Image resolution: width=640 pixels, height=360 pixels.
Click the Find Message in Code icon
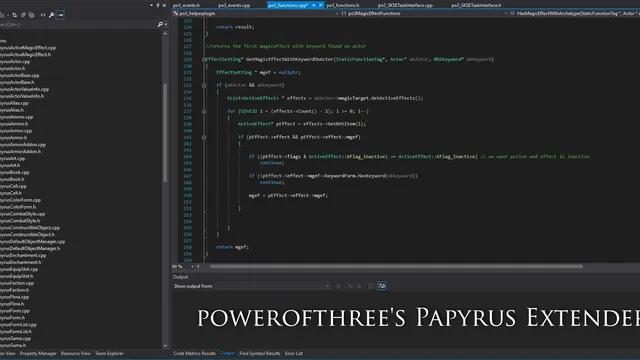coord(339,286)
